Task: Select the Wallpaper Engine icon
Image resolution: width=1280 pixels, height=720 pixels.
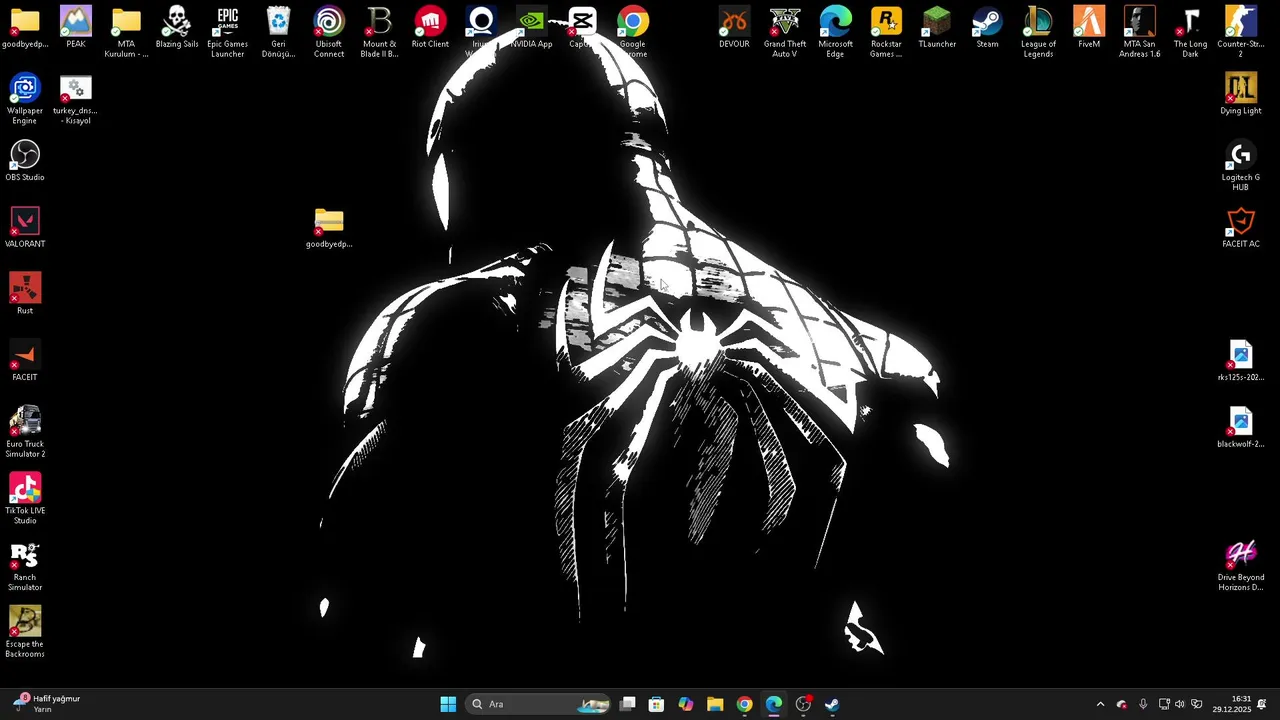Action: click(x=25, y=99)
